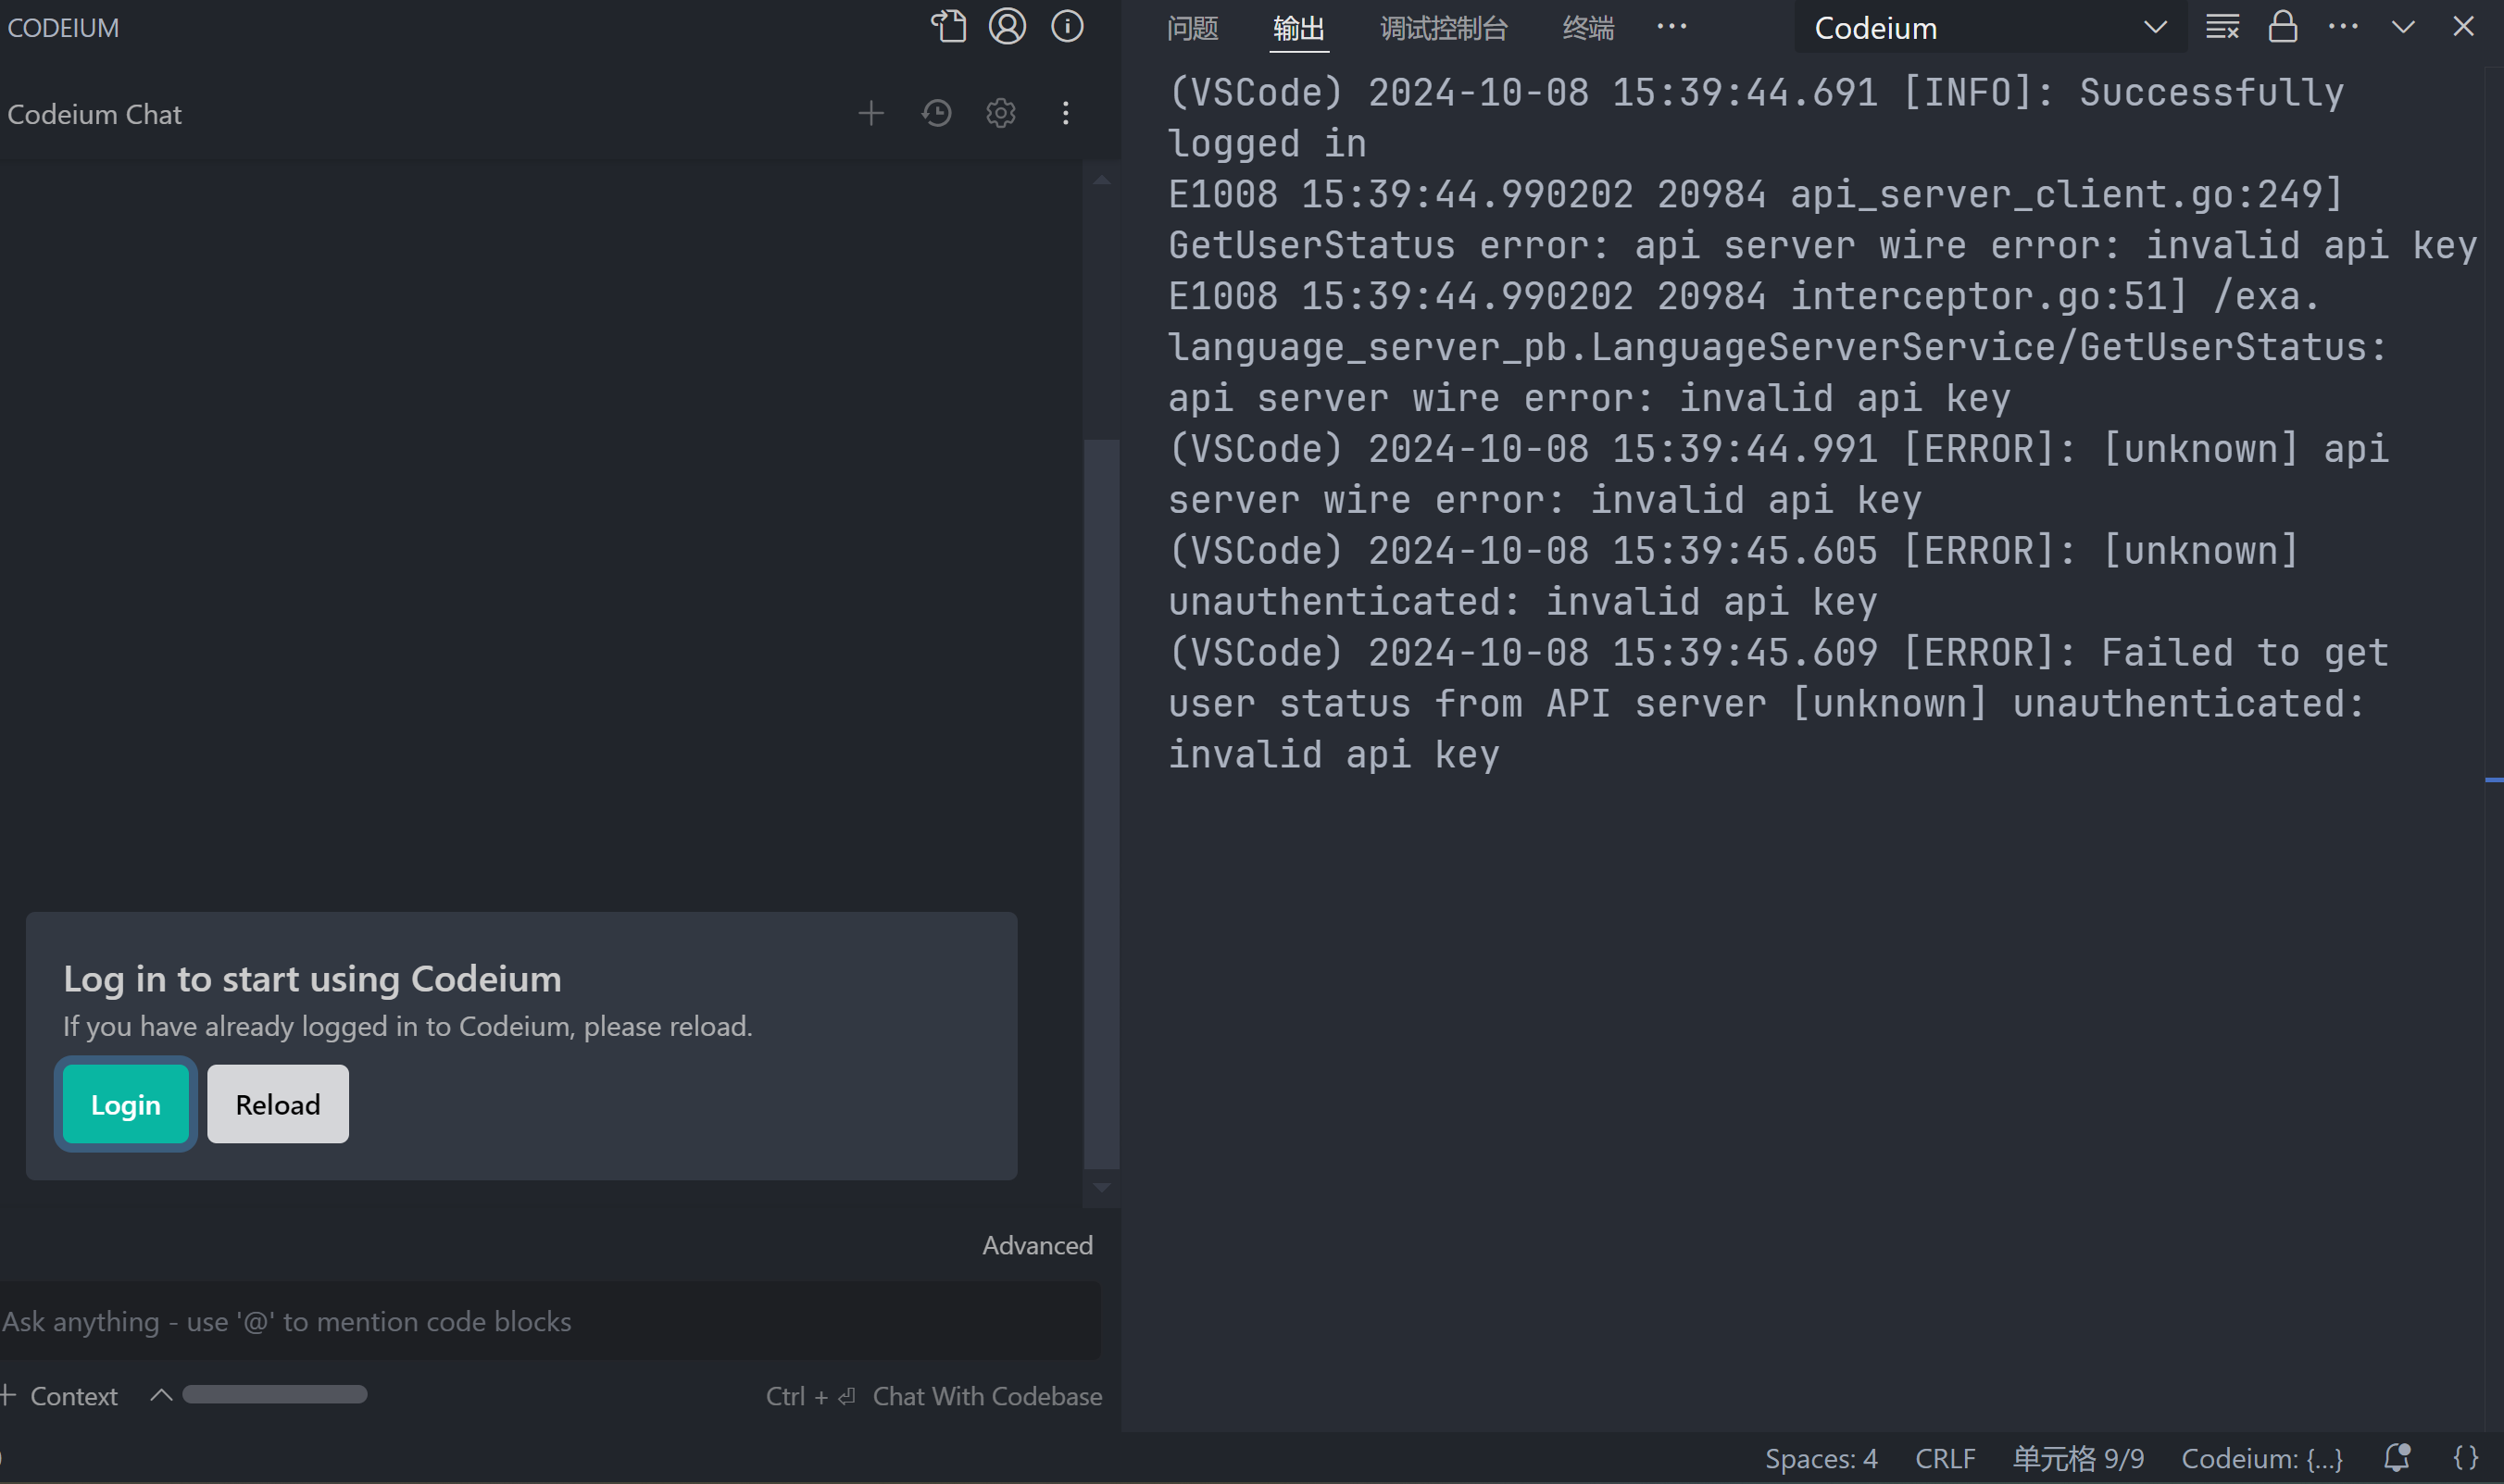Click the 'Log in to start using Codeium' heading
This screenshot has height=1484, width=2504.
coord(312,978)
